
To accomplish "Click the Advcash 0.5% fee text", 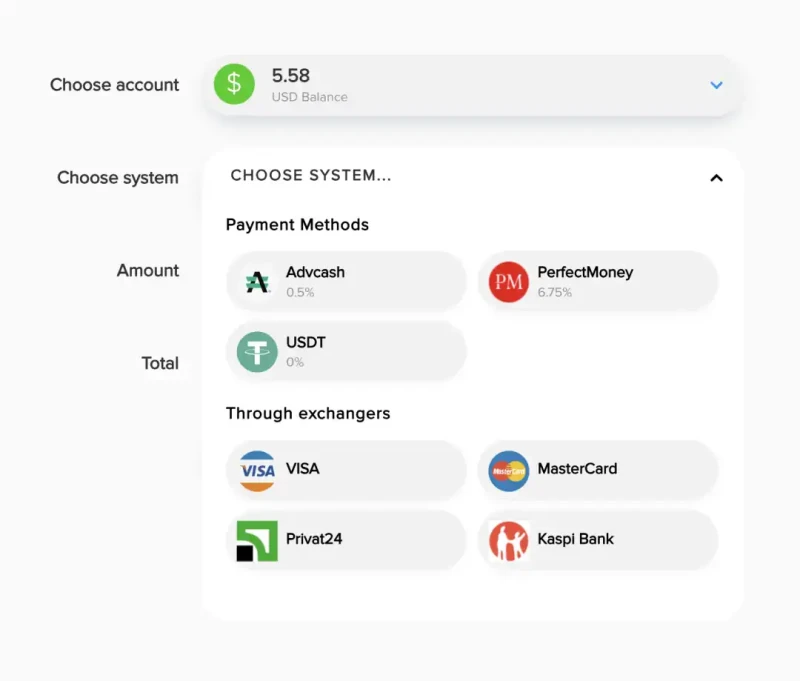I will click(x=300, y=292).
